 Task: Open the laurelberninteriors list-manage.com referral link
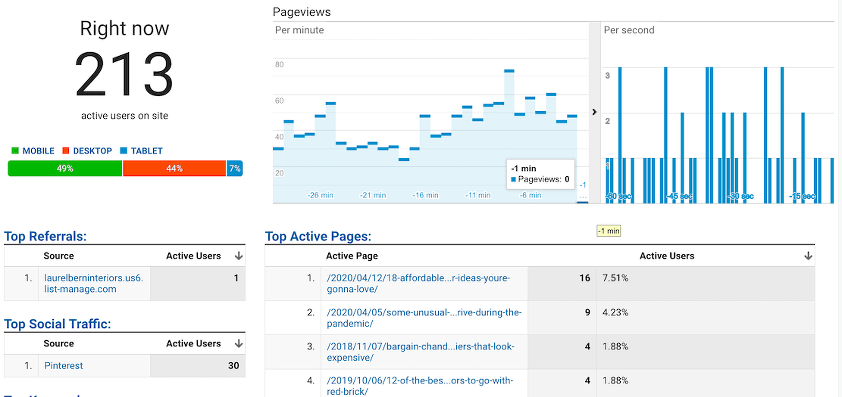point(94,284)
